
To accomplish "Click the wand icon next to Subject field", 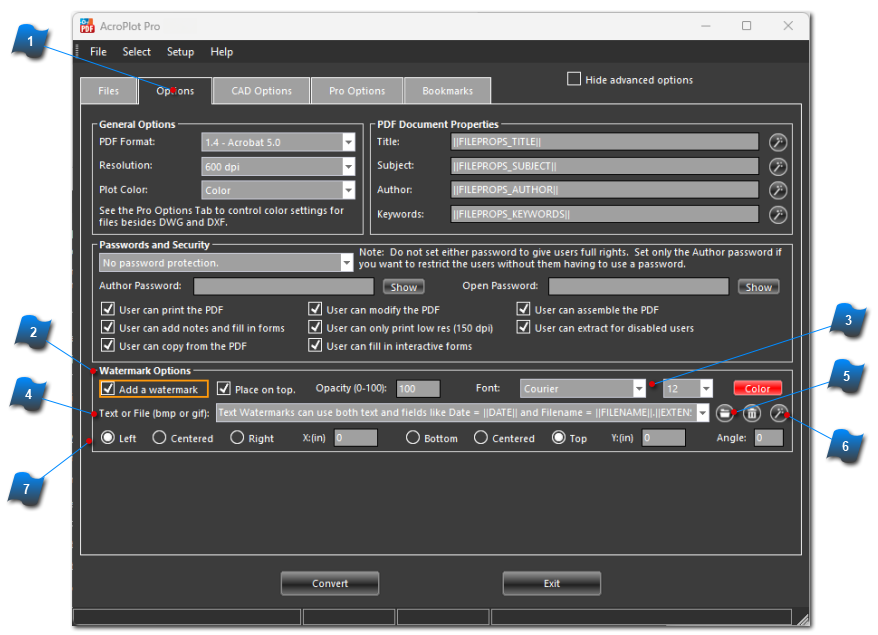I will pos(778,166).
